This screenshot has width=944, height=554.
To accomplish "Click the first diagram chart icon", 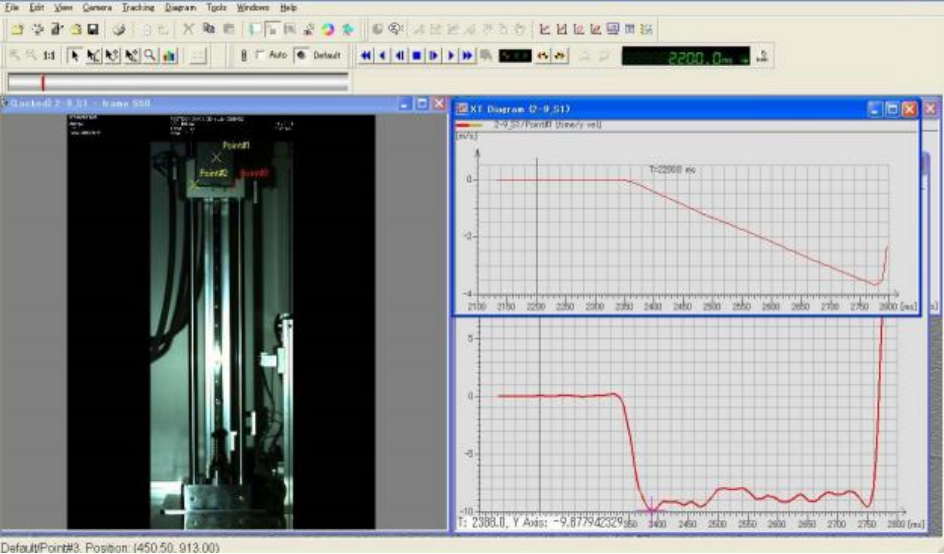I will tap(545, 29).
